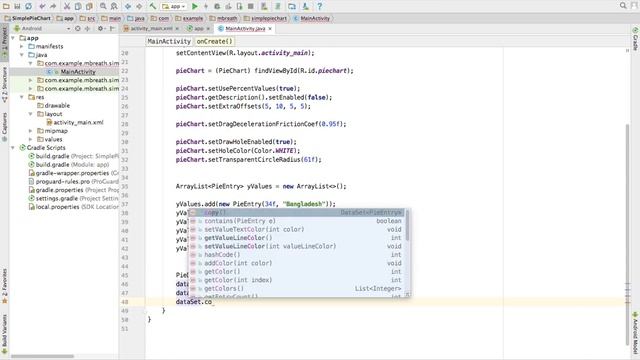This screenshot has width=640, height=360.
Task: Open the Structure tool window tab
Action: click(x=4, y=84)
